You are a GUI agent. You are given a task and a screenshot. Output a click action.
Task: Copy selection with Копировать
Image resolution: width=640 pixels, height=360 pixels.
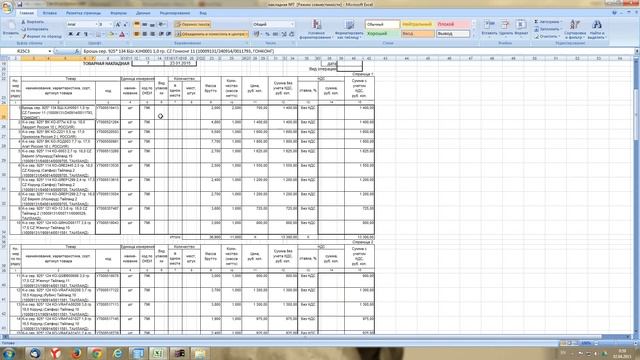pos(35,29)
